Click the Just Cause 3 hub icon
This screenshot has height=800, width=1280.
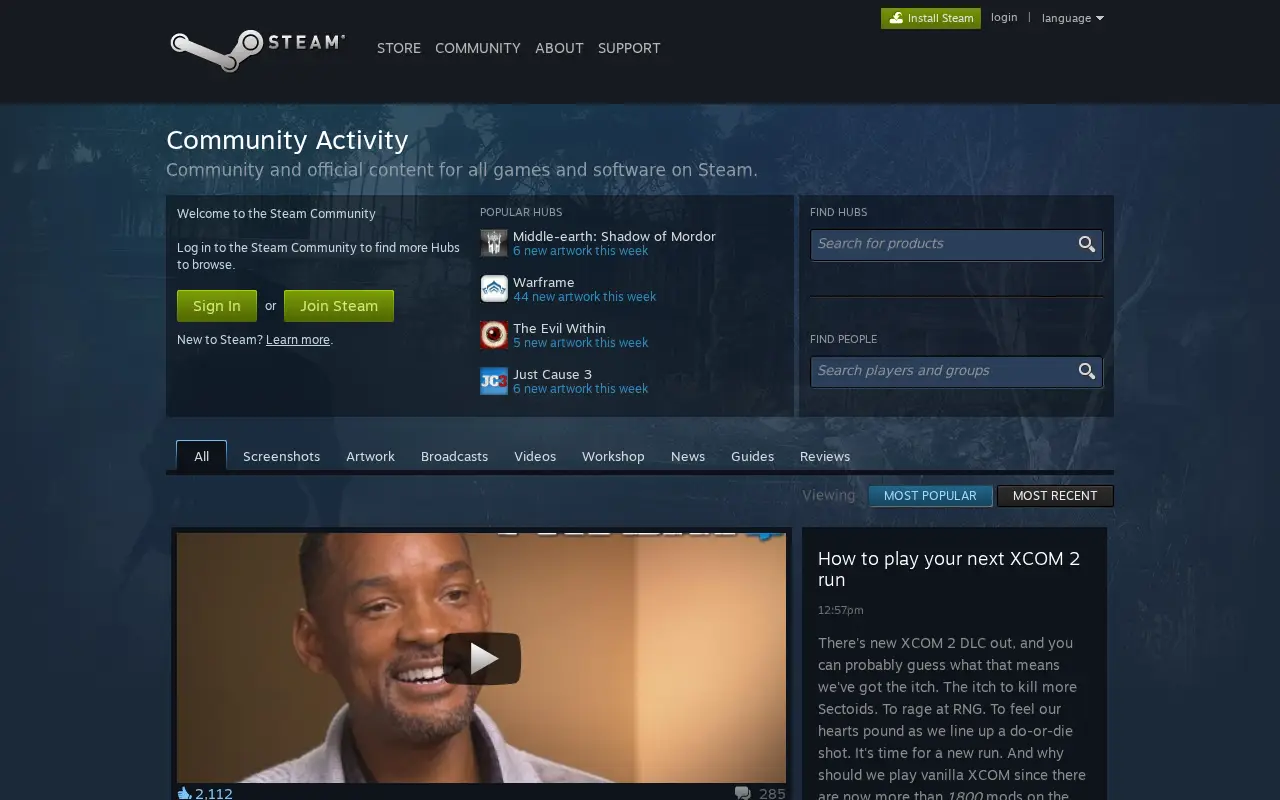(x=494, y=381)
